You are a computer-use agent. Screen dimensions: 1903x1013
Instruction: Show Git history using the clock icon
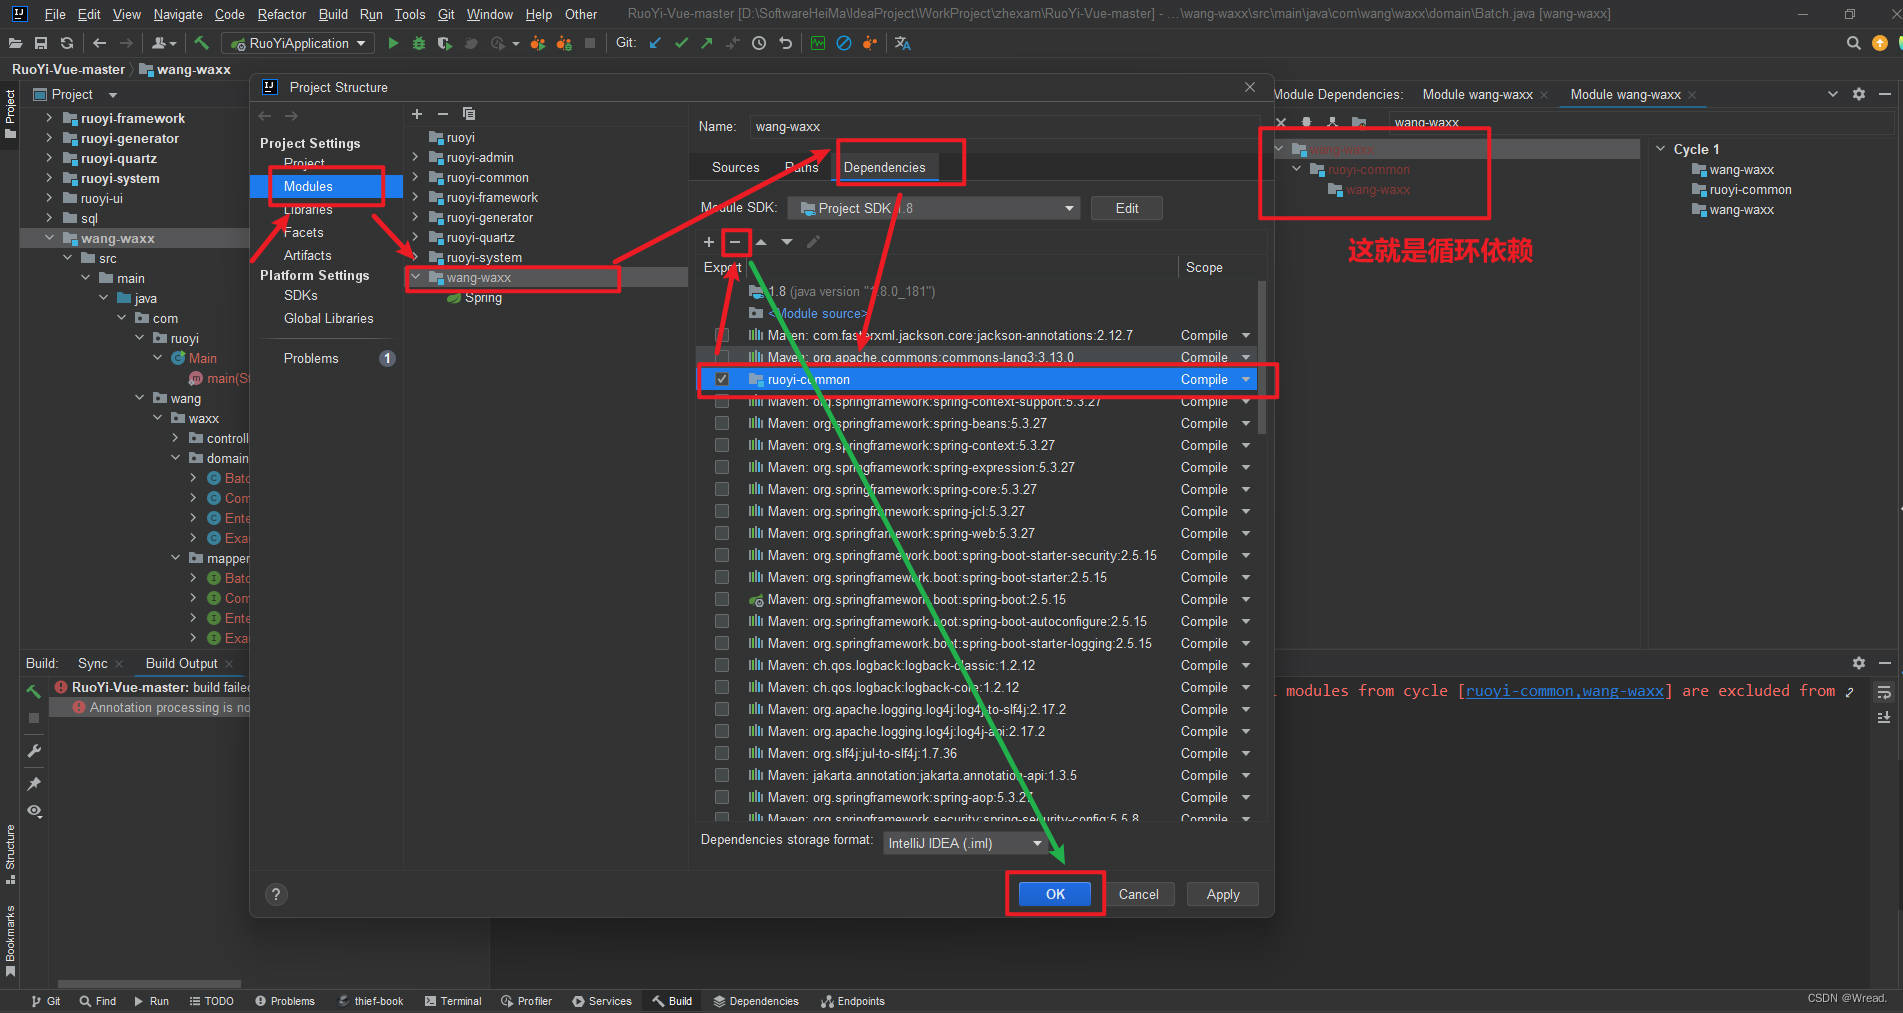tap(759, 43)
